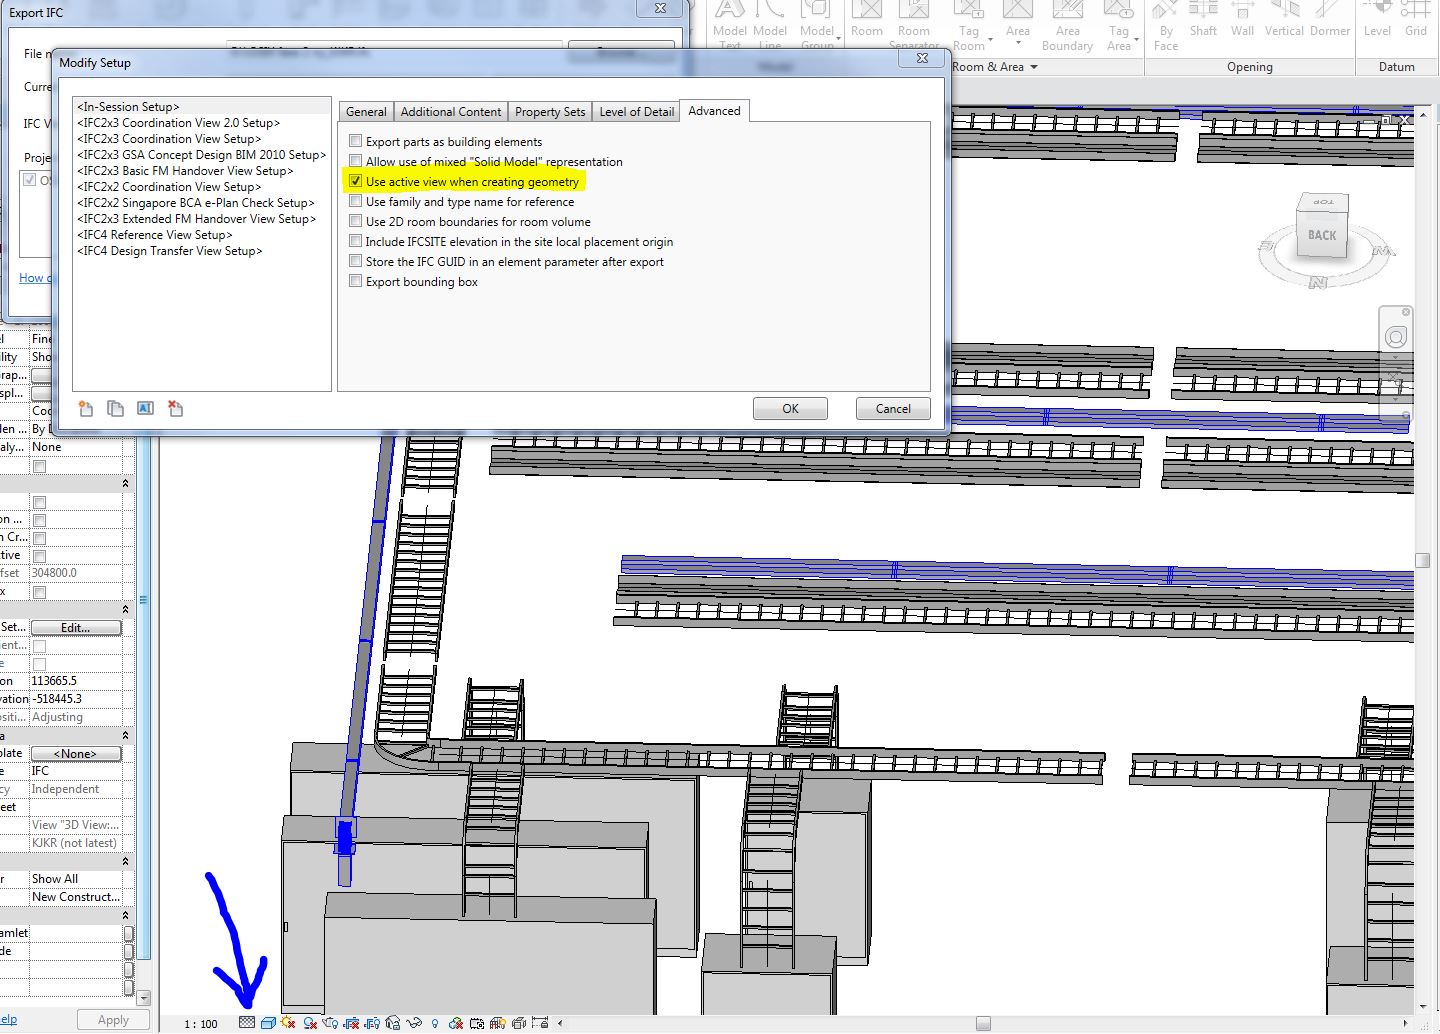
Task: Switch to the Property Sets tab
Action: pyautogui.click(x=549, y=111)
